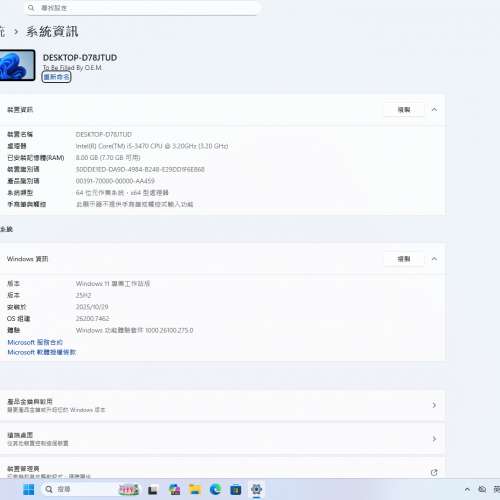The height and width of the screenshot is (500, 500).
Task: Click the install date 2025/10/29
Action: click(92, 307)
